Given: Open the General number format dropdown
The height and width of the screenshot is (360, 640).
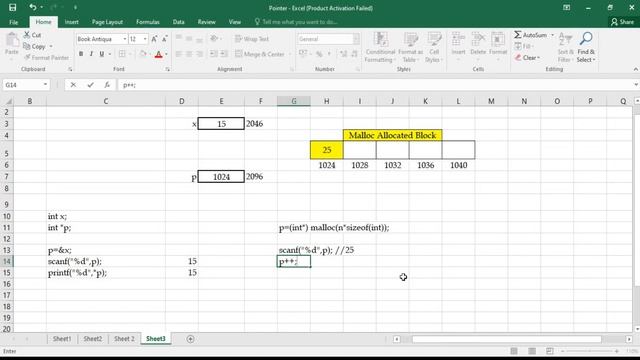Looking at the screenshot, I should (356, 39).
